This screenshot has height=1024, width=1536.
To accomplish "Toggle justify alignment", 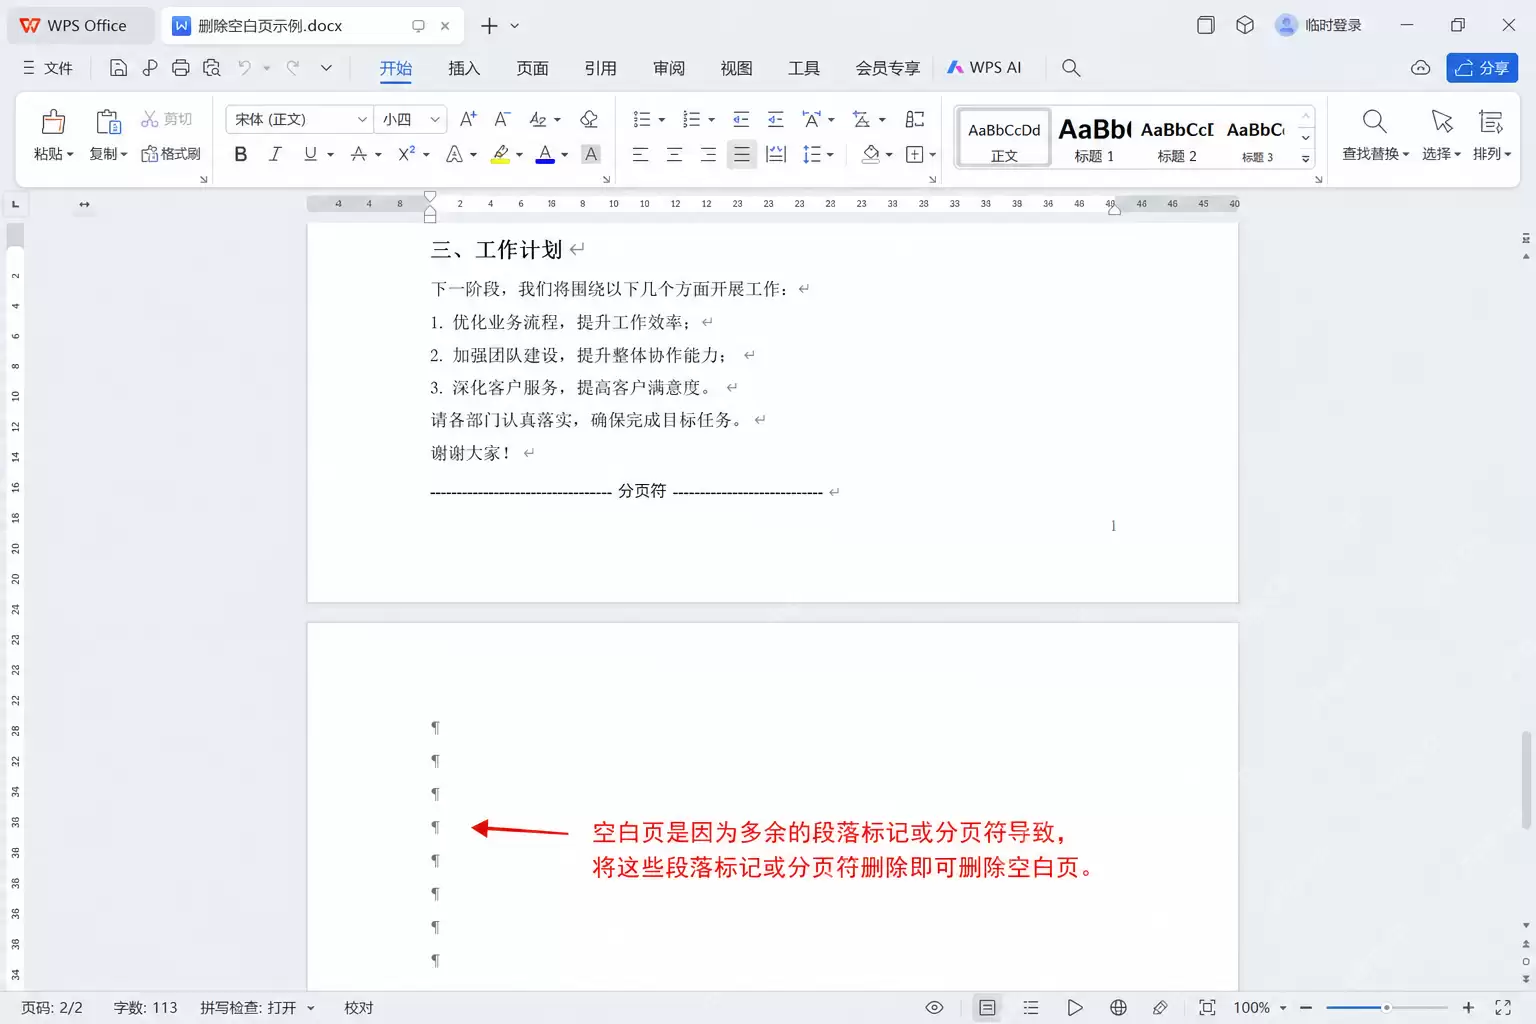I will coord(741,154).
